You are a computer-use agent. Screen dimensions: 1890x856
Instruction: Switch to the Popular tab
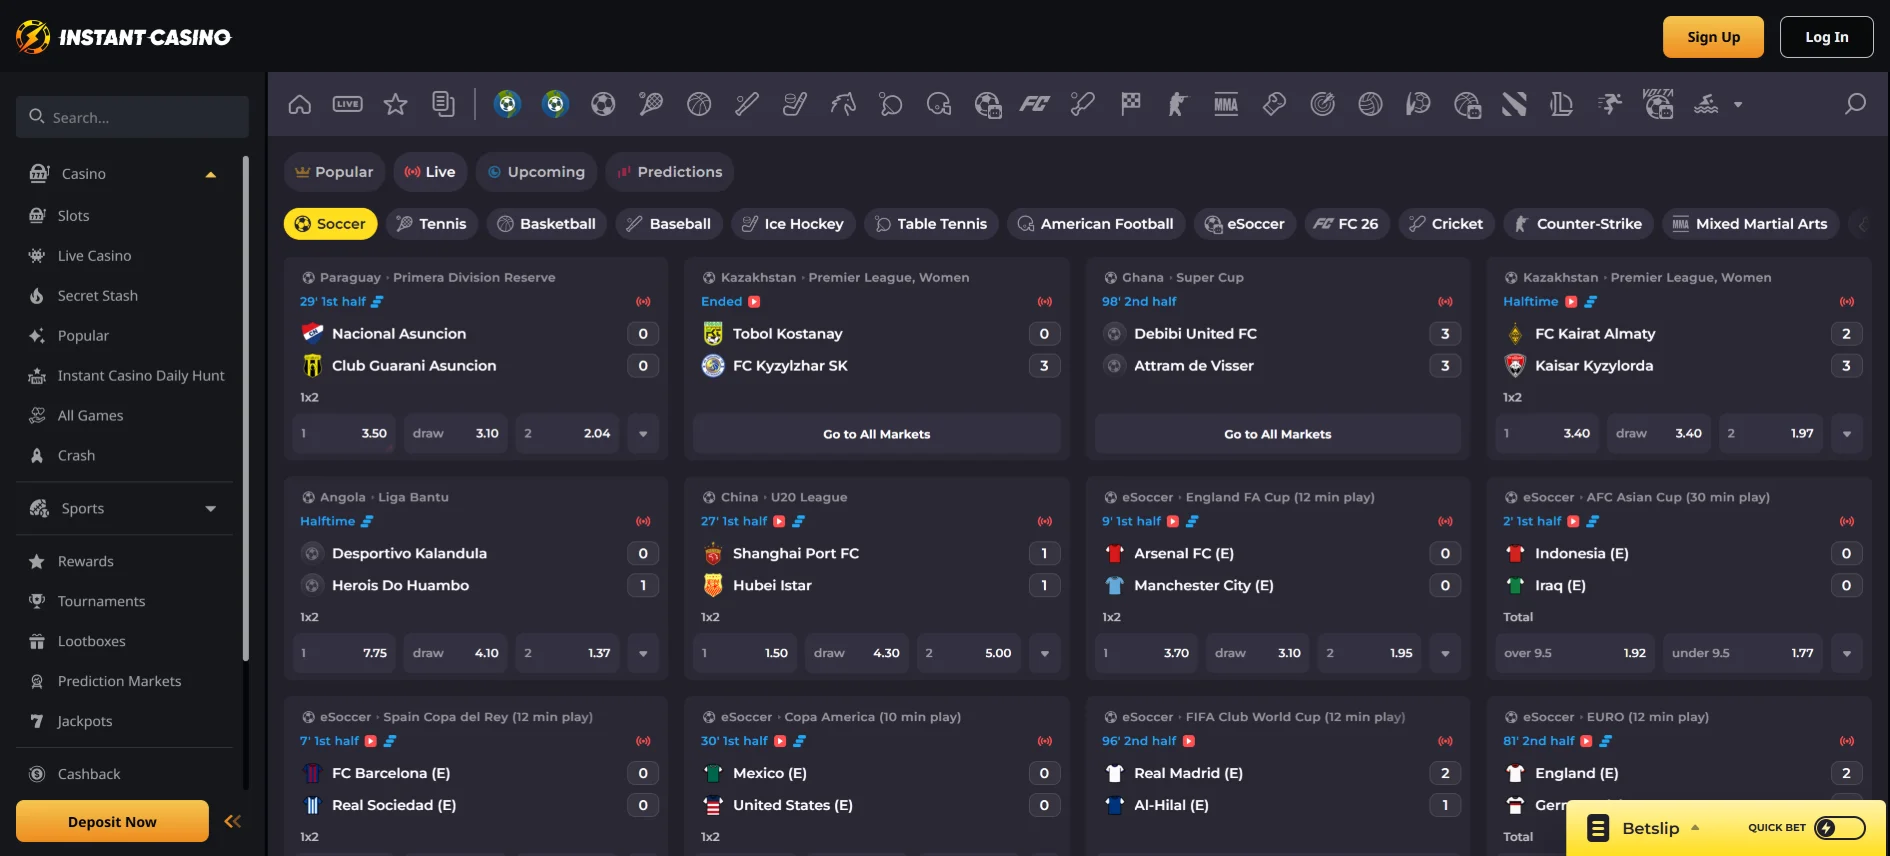click(334, 172)
